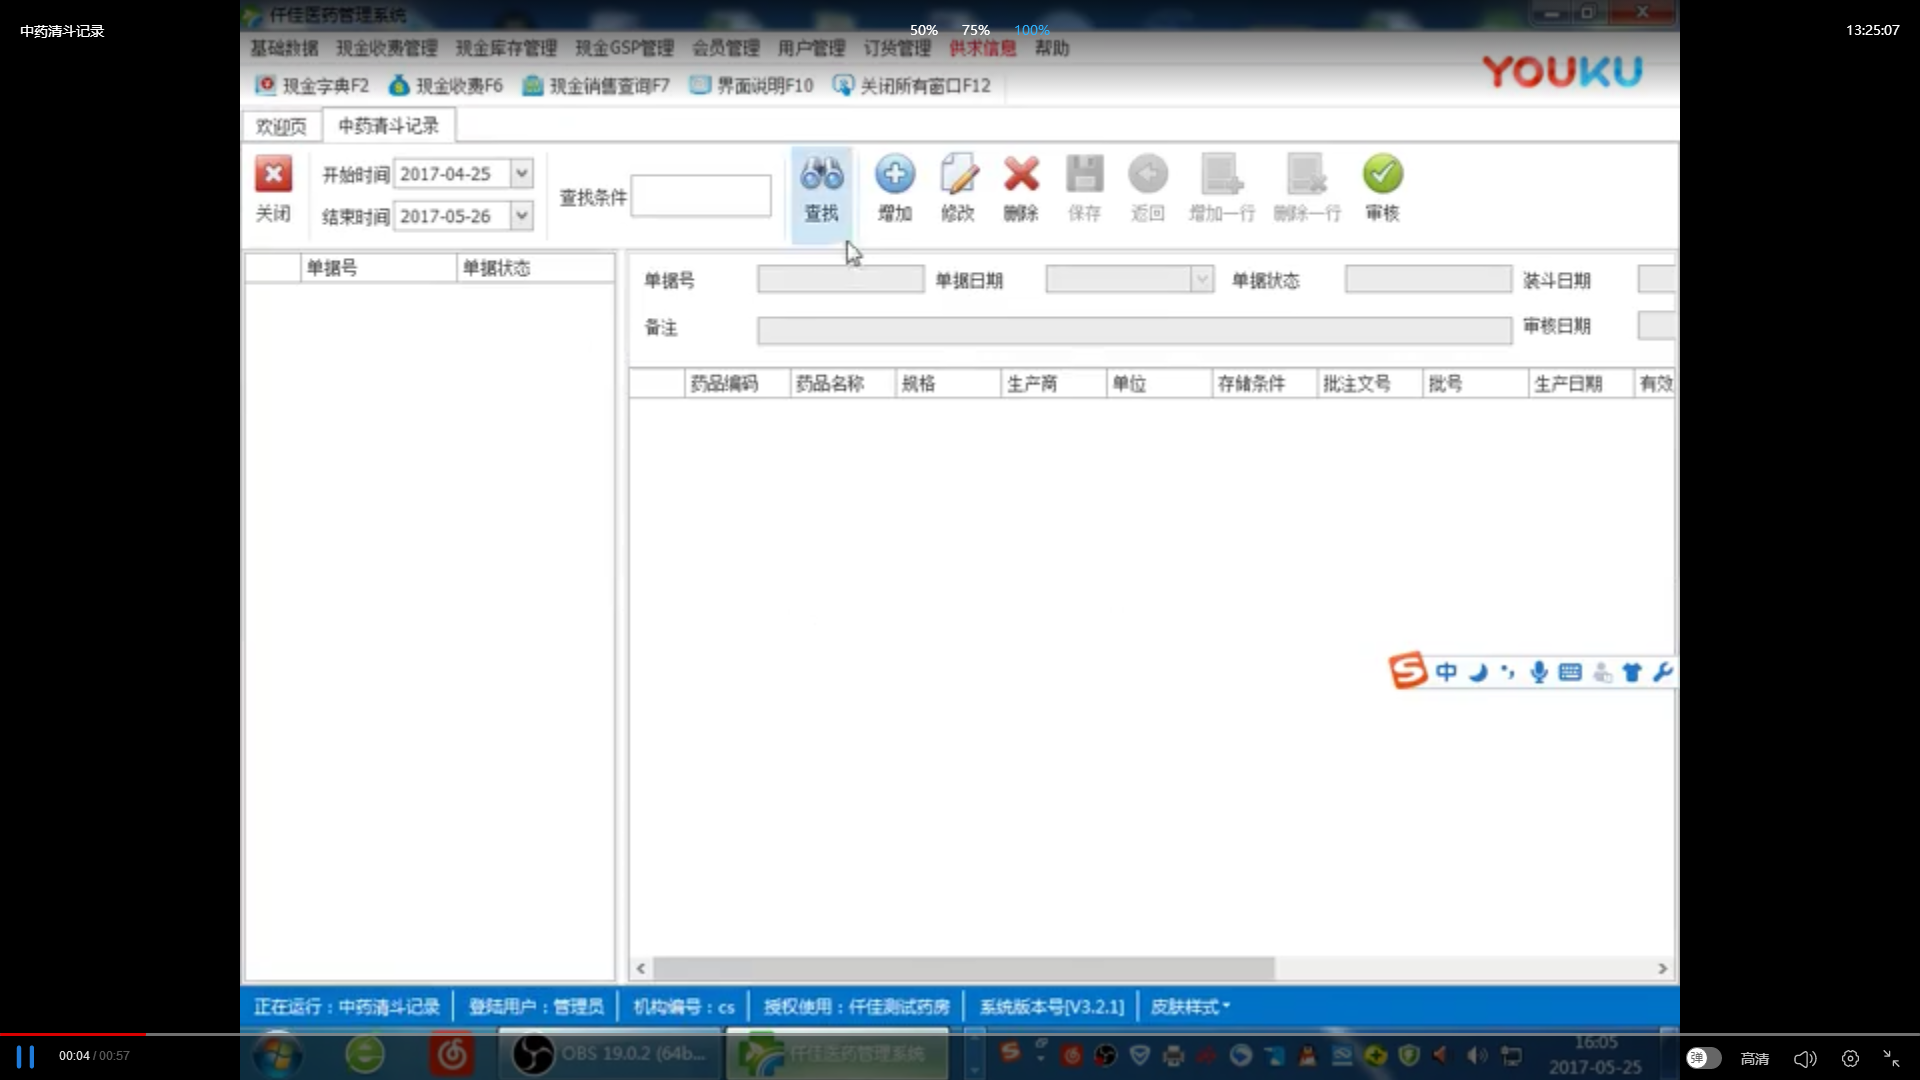Click the horizontal scrollbar right arrow
Screen dimensions: 1920x1080
tap(1662, 969)
